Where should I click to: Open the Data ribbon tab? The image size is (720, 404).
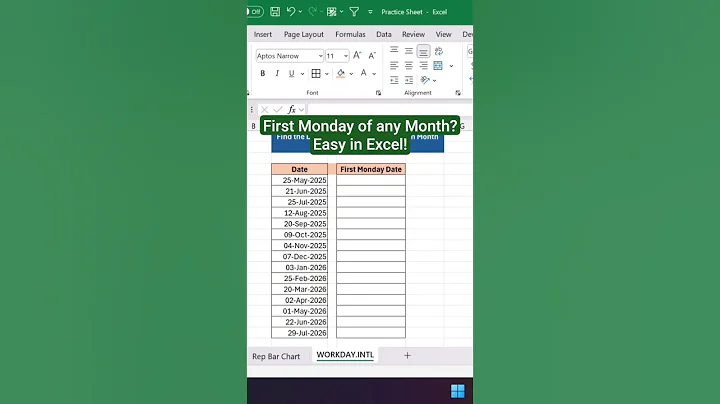(384, 34)
